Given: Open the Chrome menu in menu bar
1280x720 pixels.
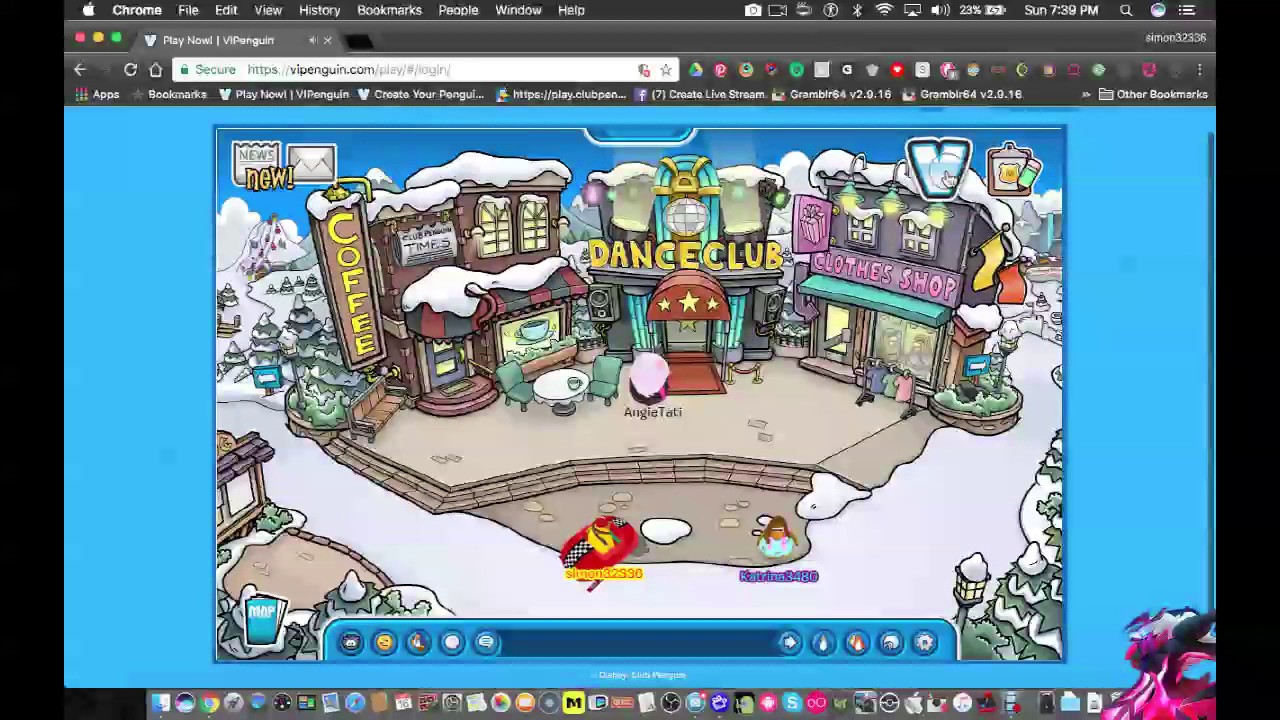Looking at the screenshot, I should pos(137,10).
